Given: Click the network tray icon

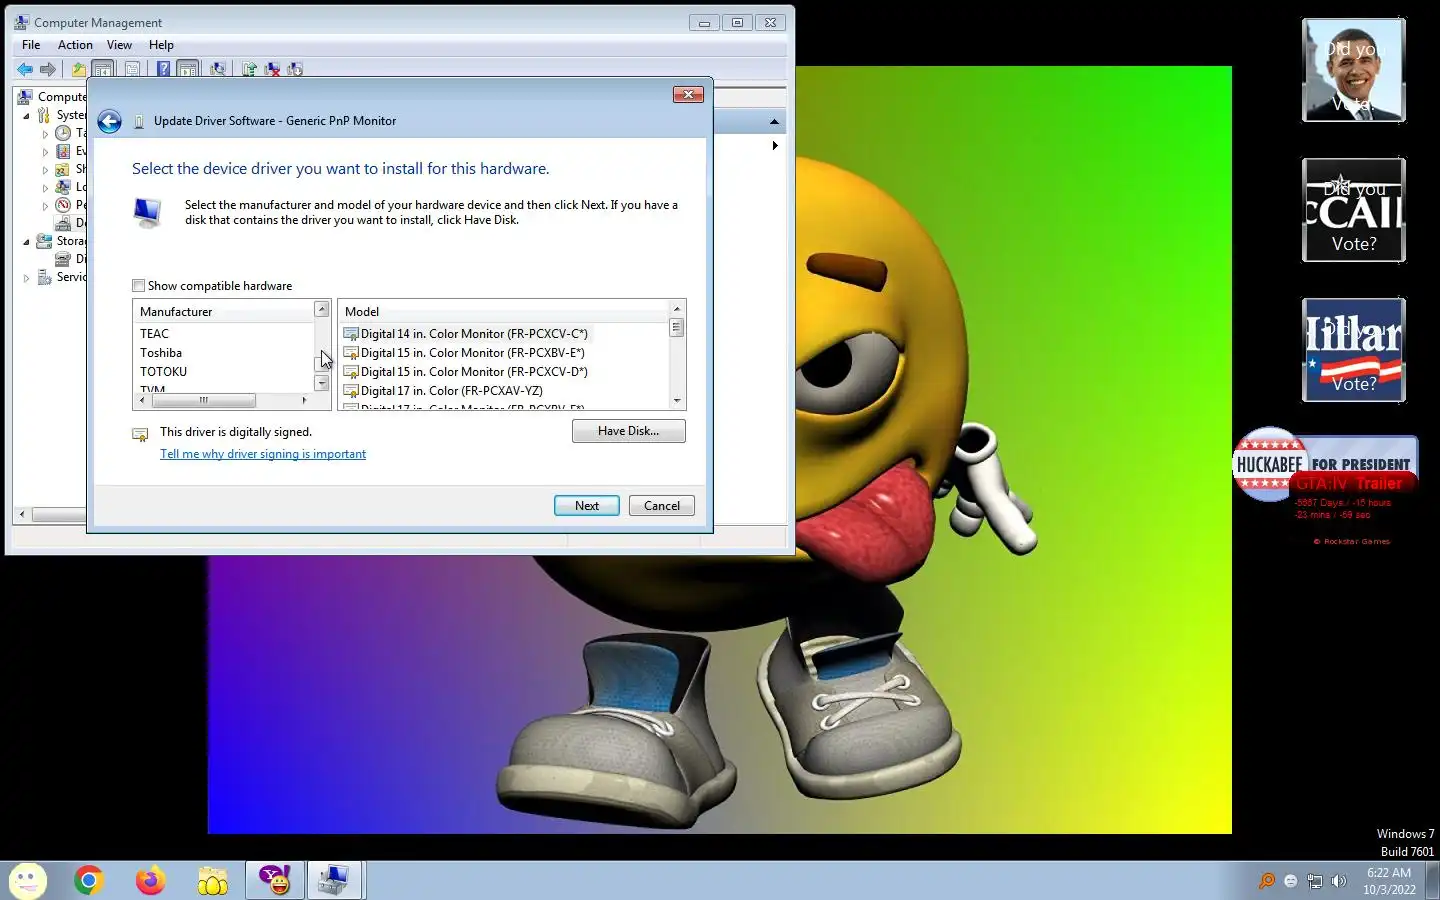Looking at the screenshot, I should (x=1315, y=881).
